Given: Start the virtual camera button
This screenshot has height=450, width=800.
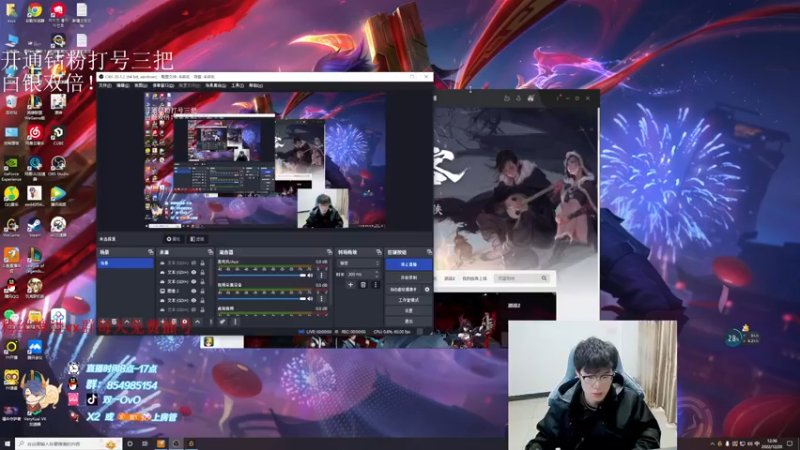Looking at the screenshot, I should point(404,289).
